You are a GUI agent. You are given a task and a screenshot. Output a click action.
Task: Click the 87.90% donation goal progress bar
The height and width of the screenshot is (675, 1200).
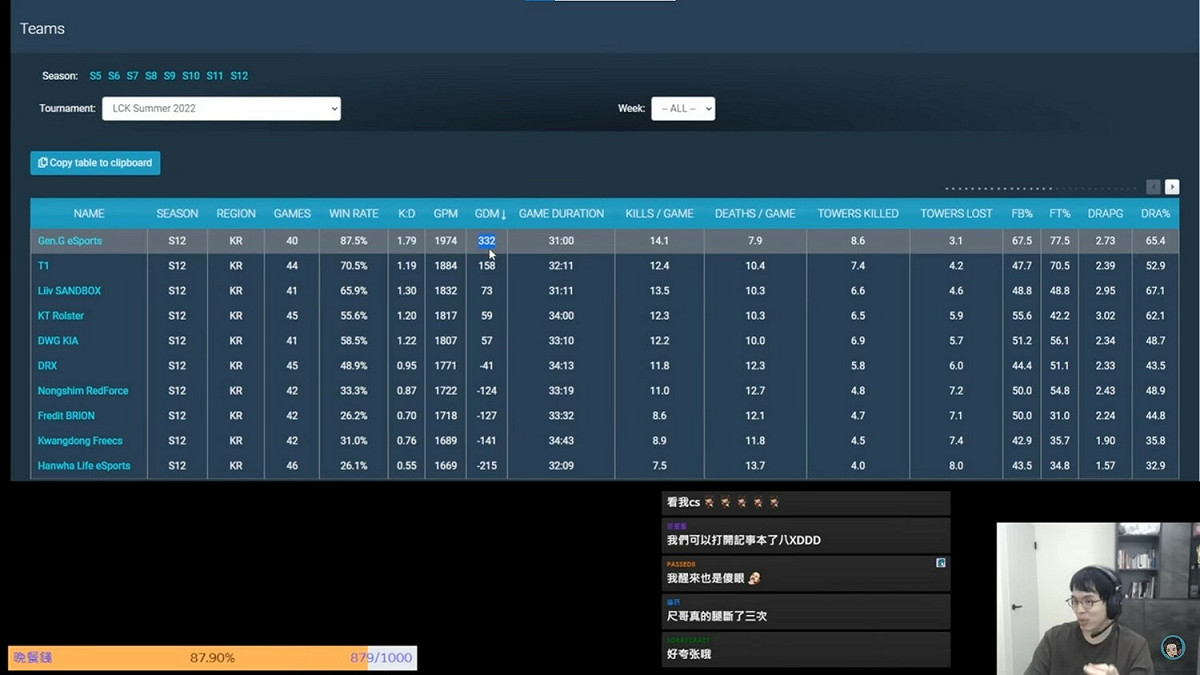click(x=213, y=658)
